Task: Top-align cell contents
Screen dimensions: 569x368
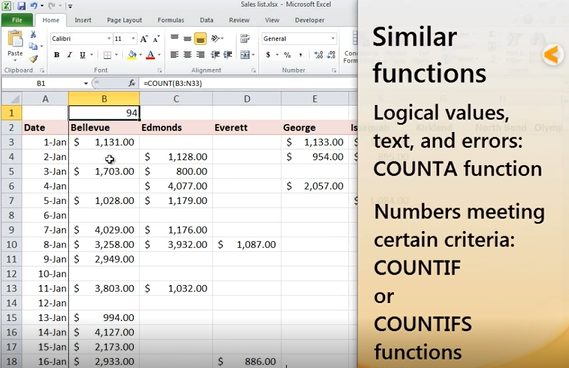Action: [175, 38]
